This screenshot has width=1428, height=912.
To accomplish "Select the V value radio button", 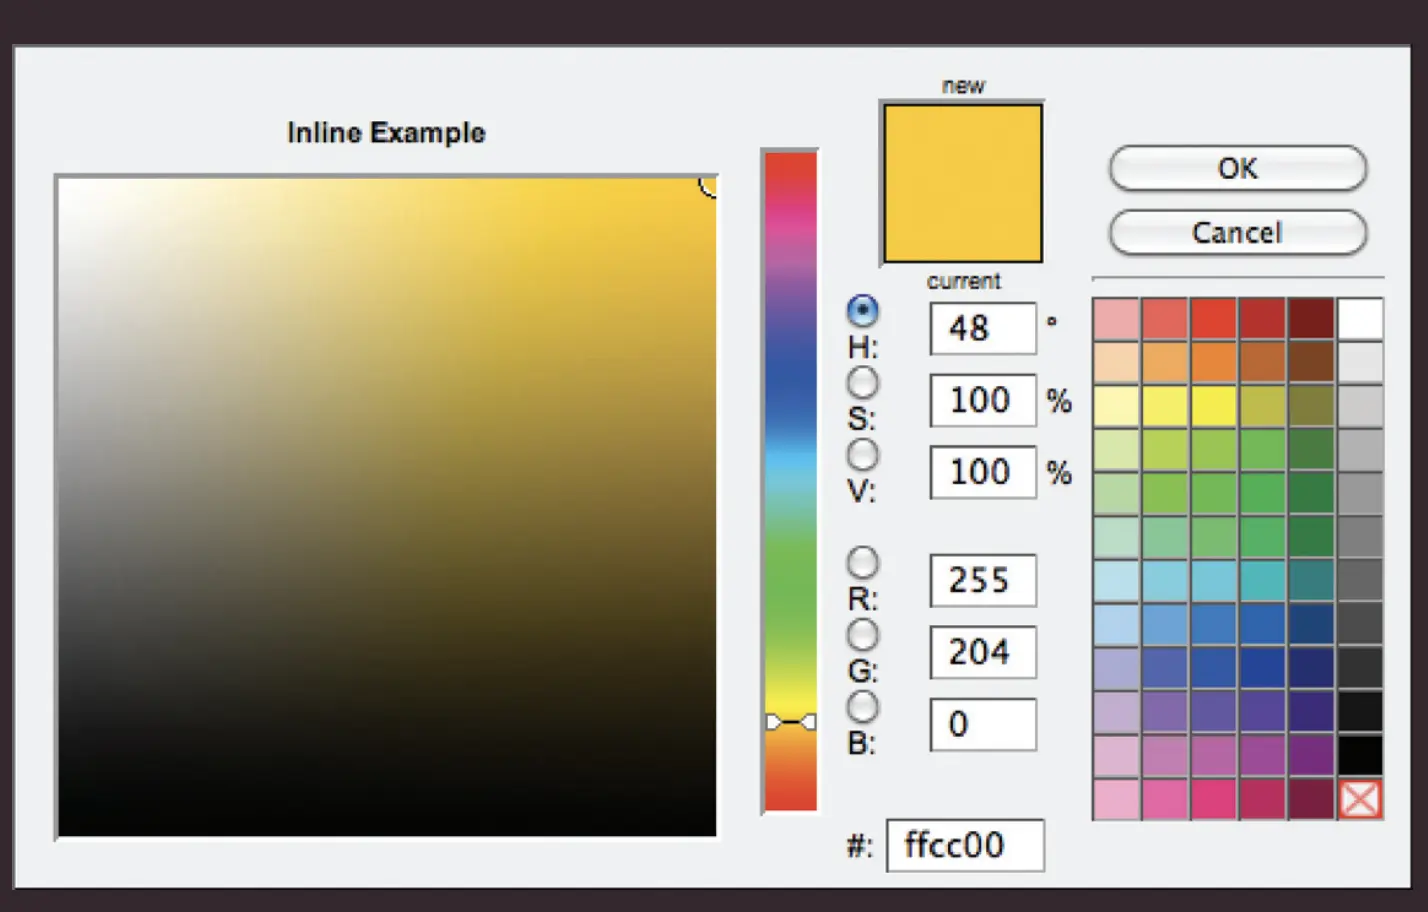I will (x=863, y=455).
